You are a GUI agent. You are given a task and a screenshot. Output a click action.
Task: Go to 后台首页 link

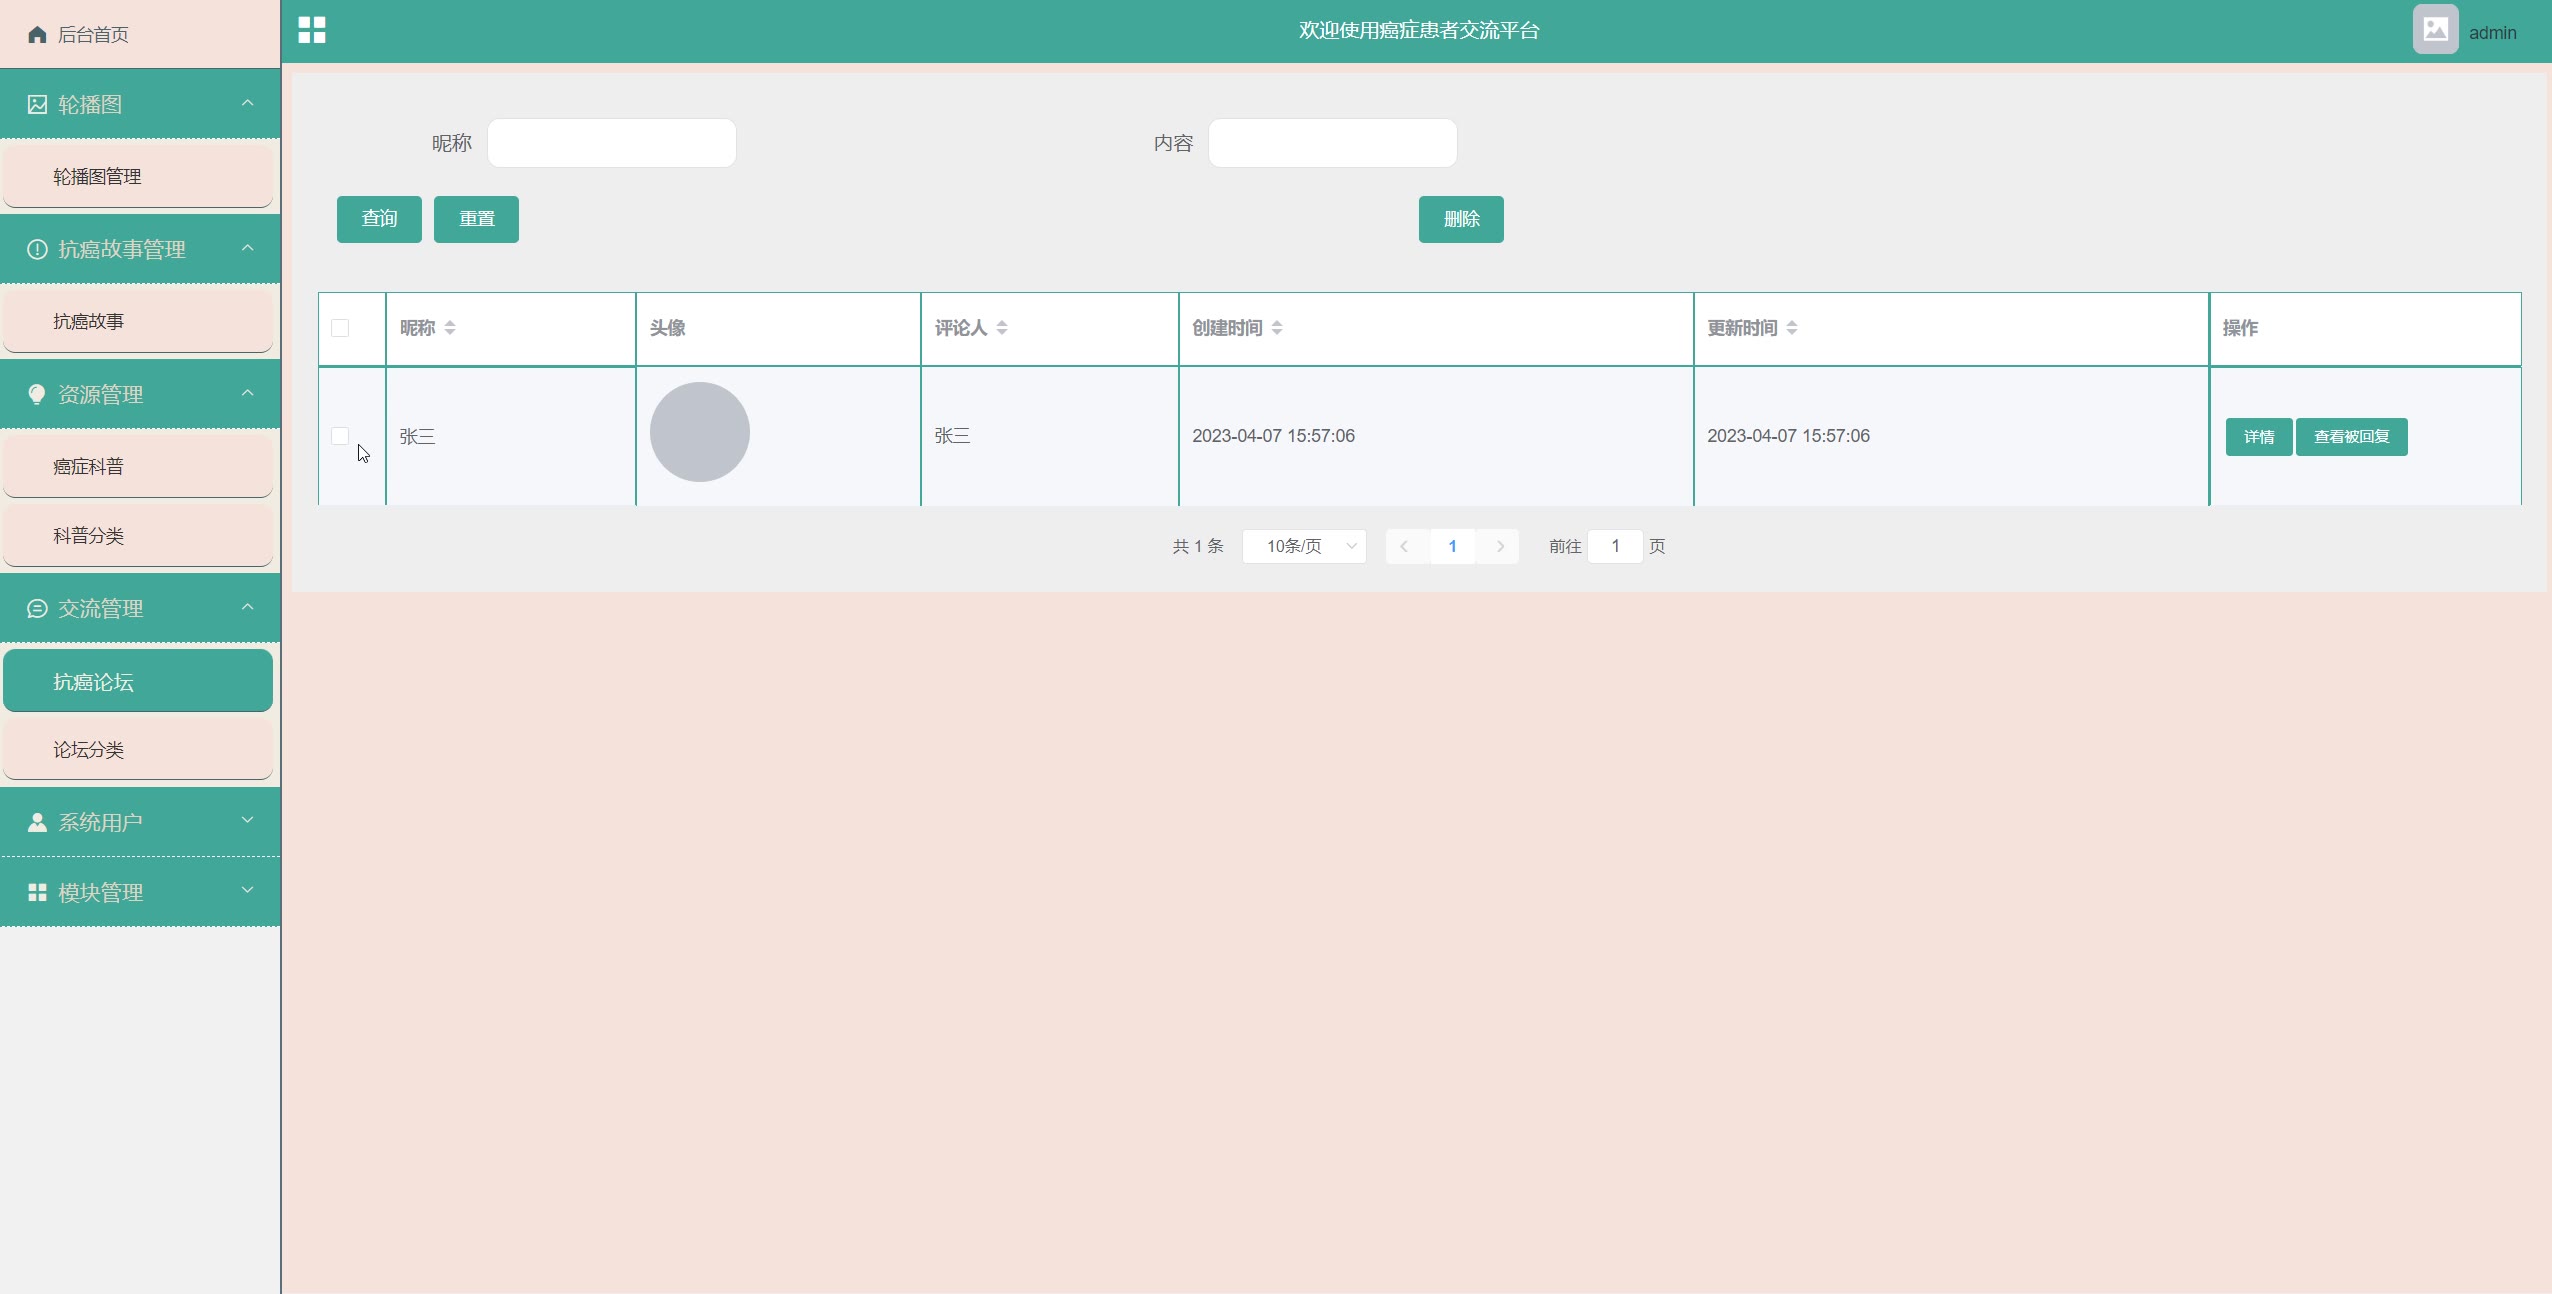click(x=93, y=35)
